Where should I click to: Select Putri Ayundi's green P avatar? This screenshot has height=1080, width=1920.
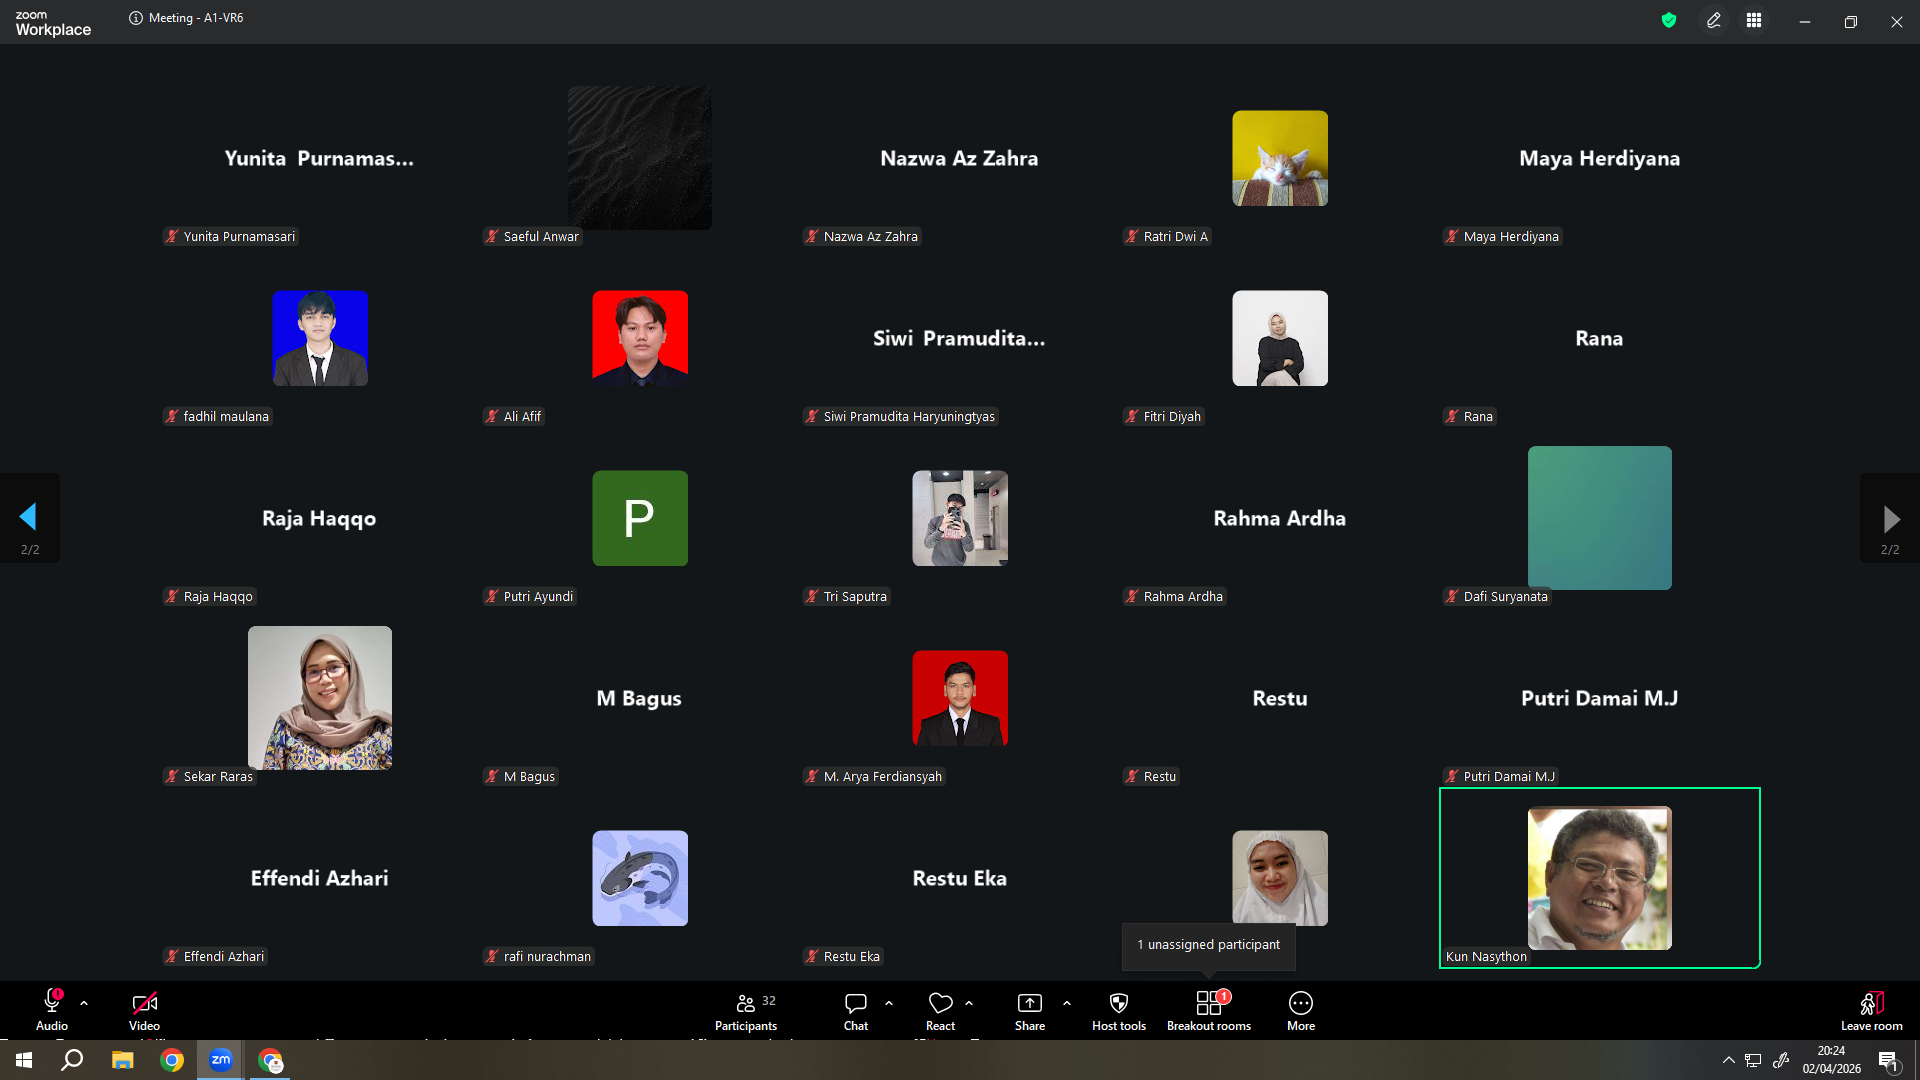(x=640, y=518)
